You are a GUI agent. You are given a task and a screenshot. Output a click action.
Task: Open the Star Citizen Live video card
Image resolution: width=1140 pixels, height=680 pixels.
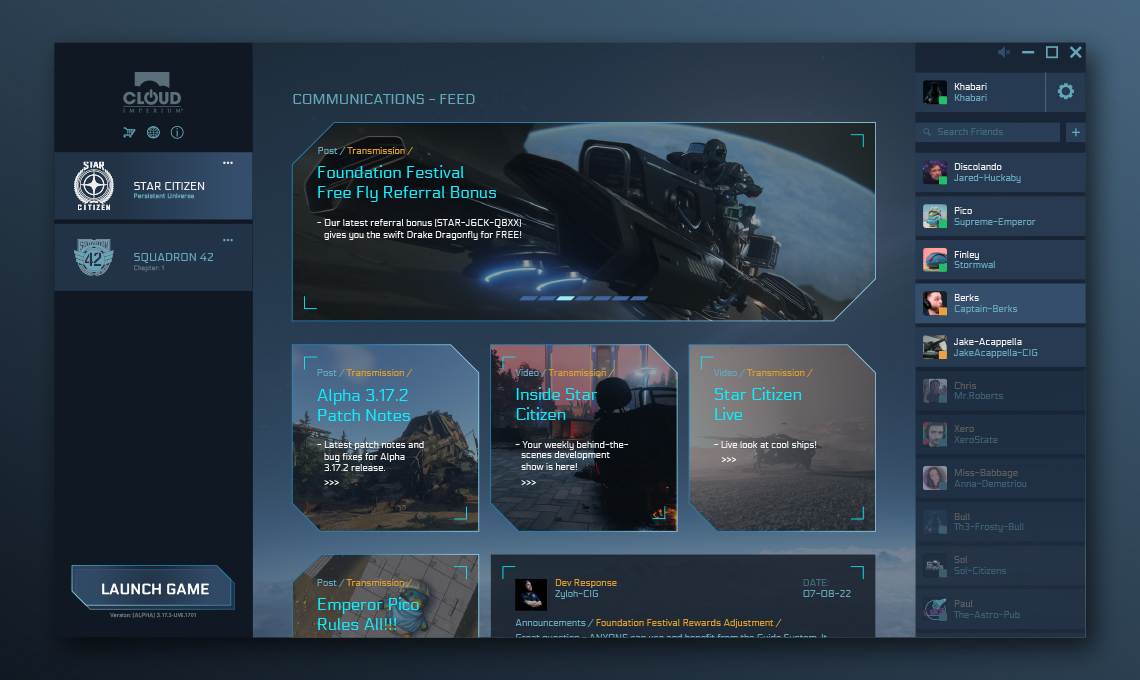point(781,438)
